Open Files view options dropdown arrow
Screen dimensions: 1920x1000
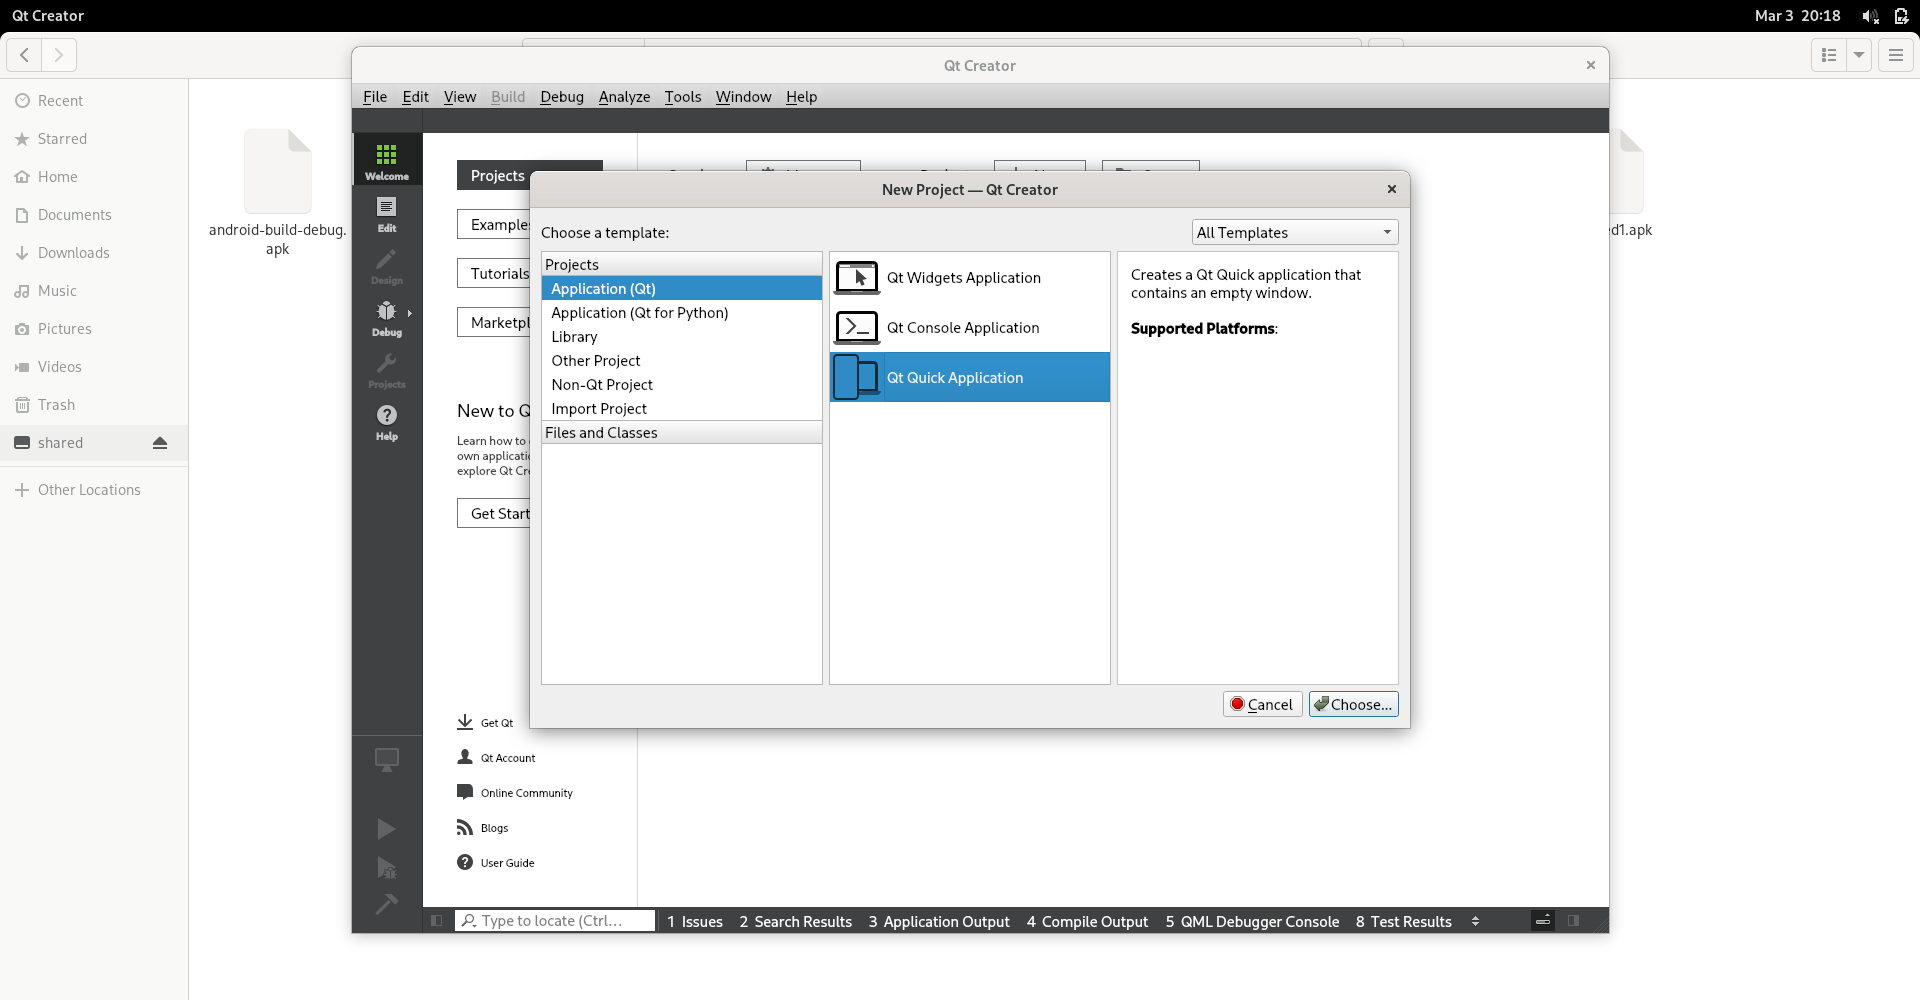pyautogui.click(x=1859, y=55)
